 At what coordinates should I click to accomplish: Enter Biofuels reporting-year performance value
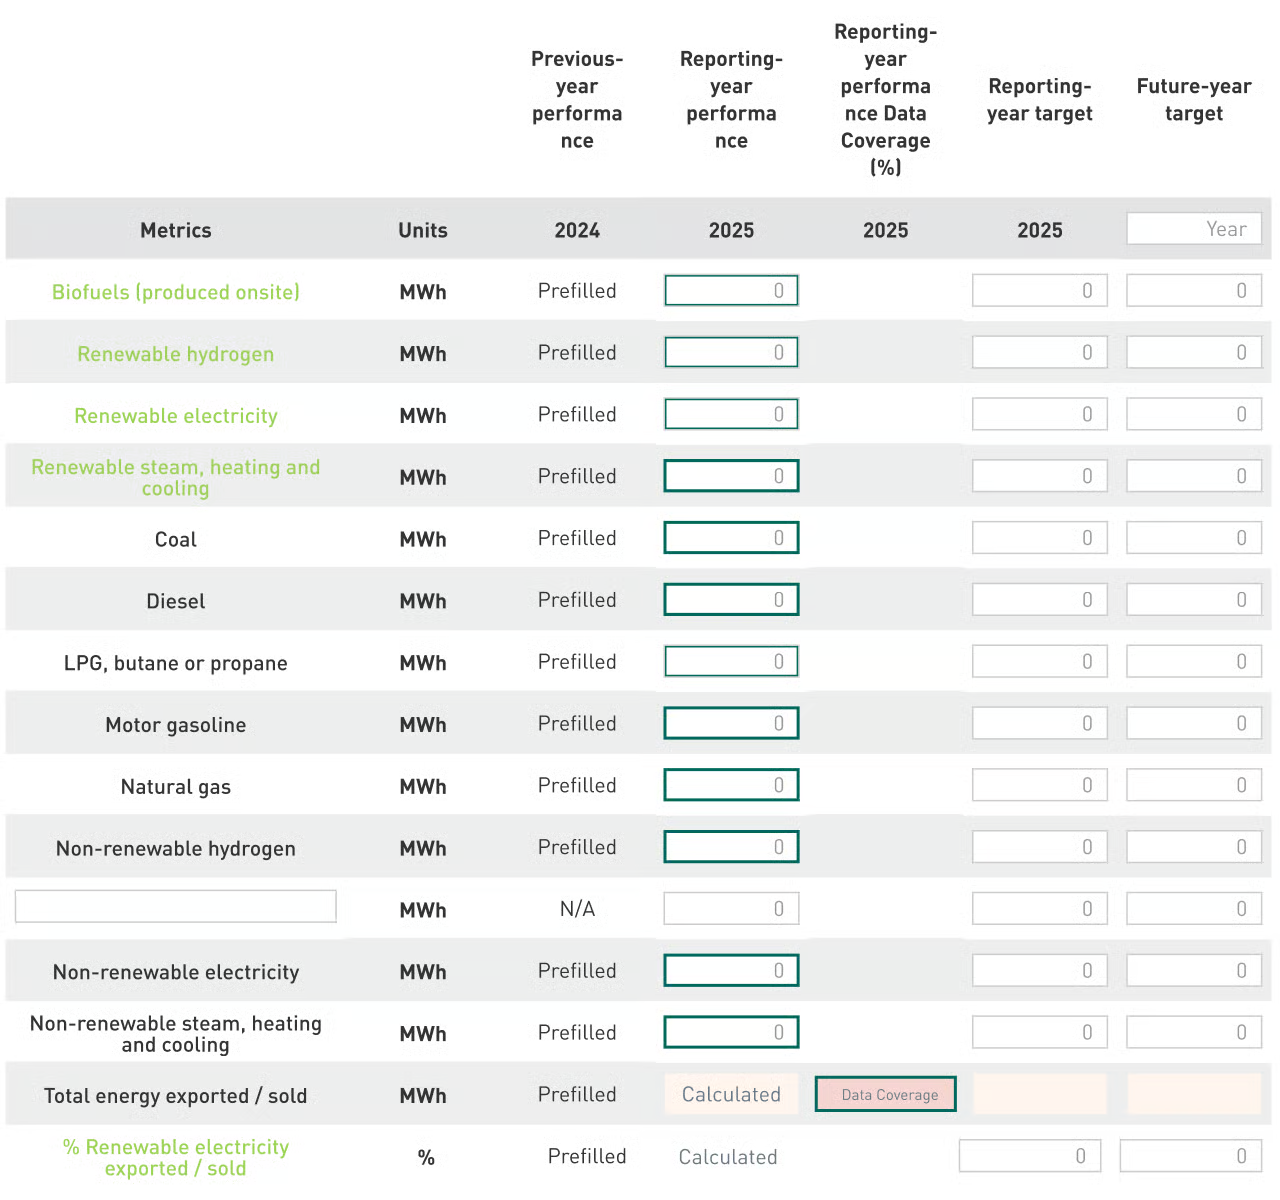coord(731,291)
